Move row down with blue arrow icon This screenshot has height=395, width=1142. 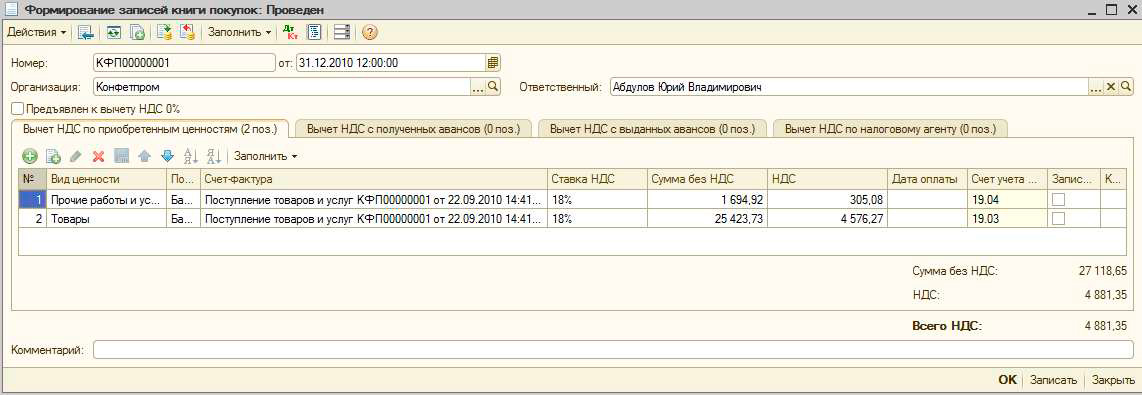(167, 156)
